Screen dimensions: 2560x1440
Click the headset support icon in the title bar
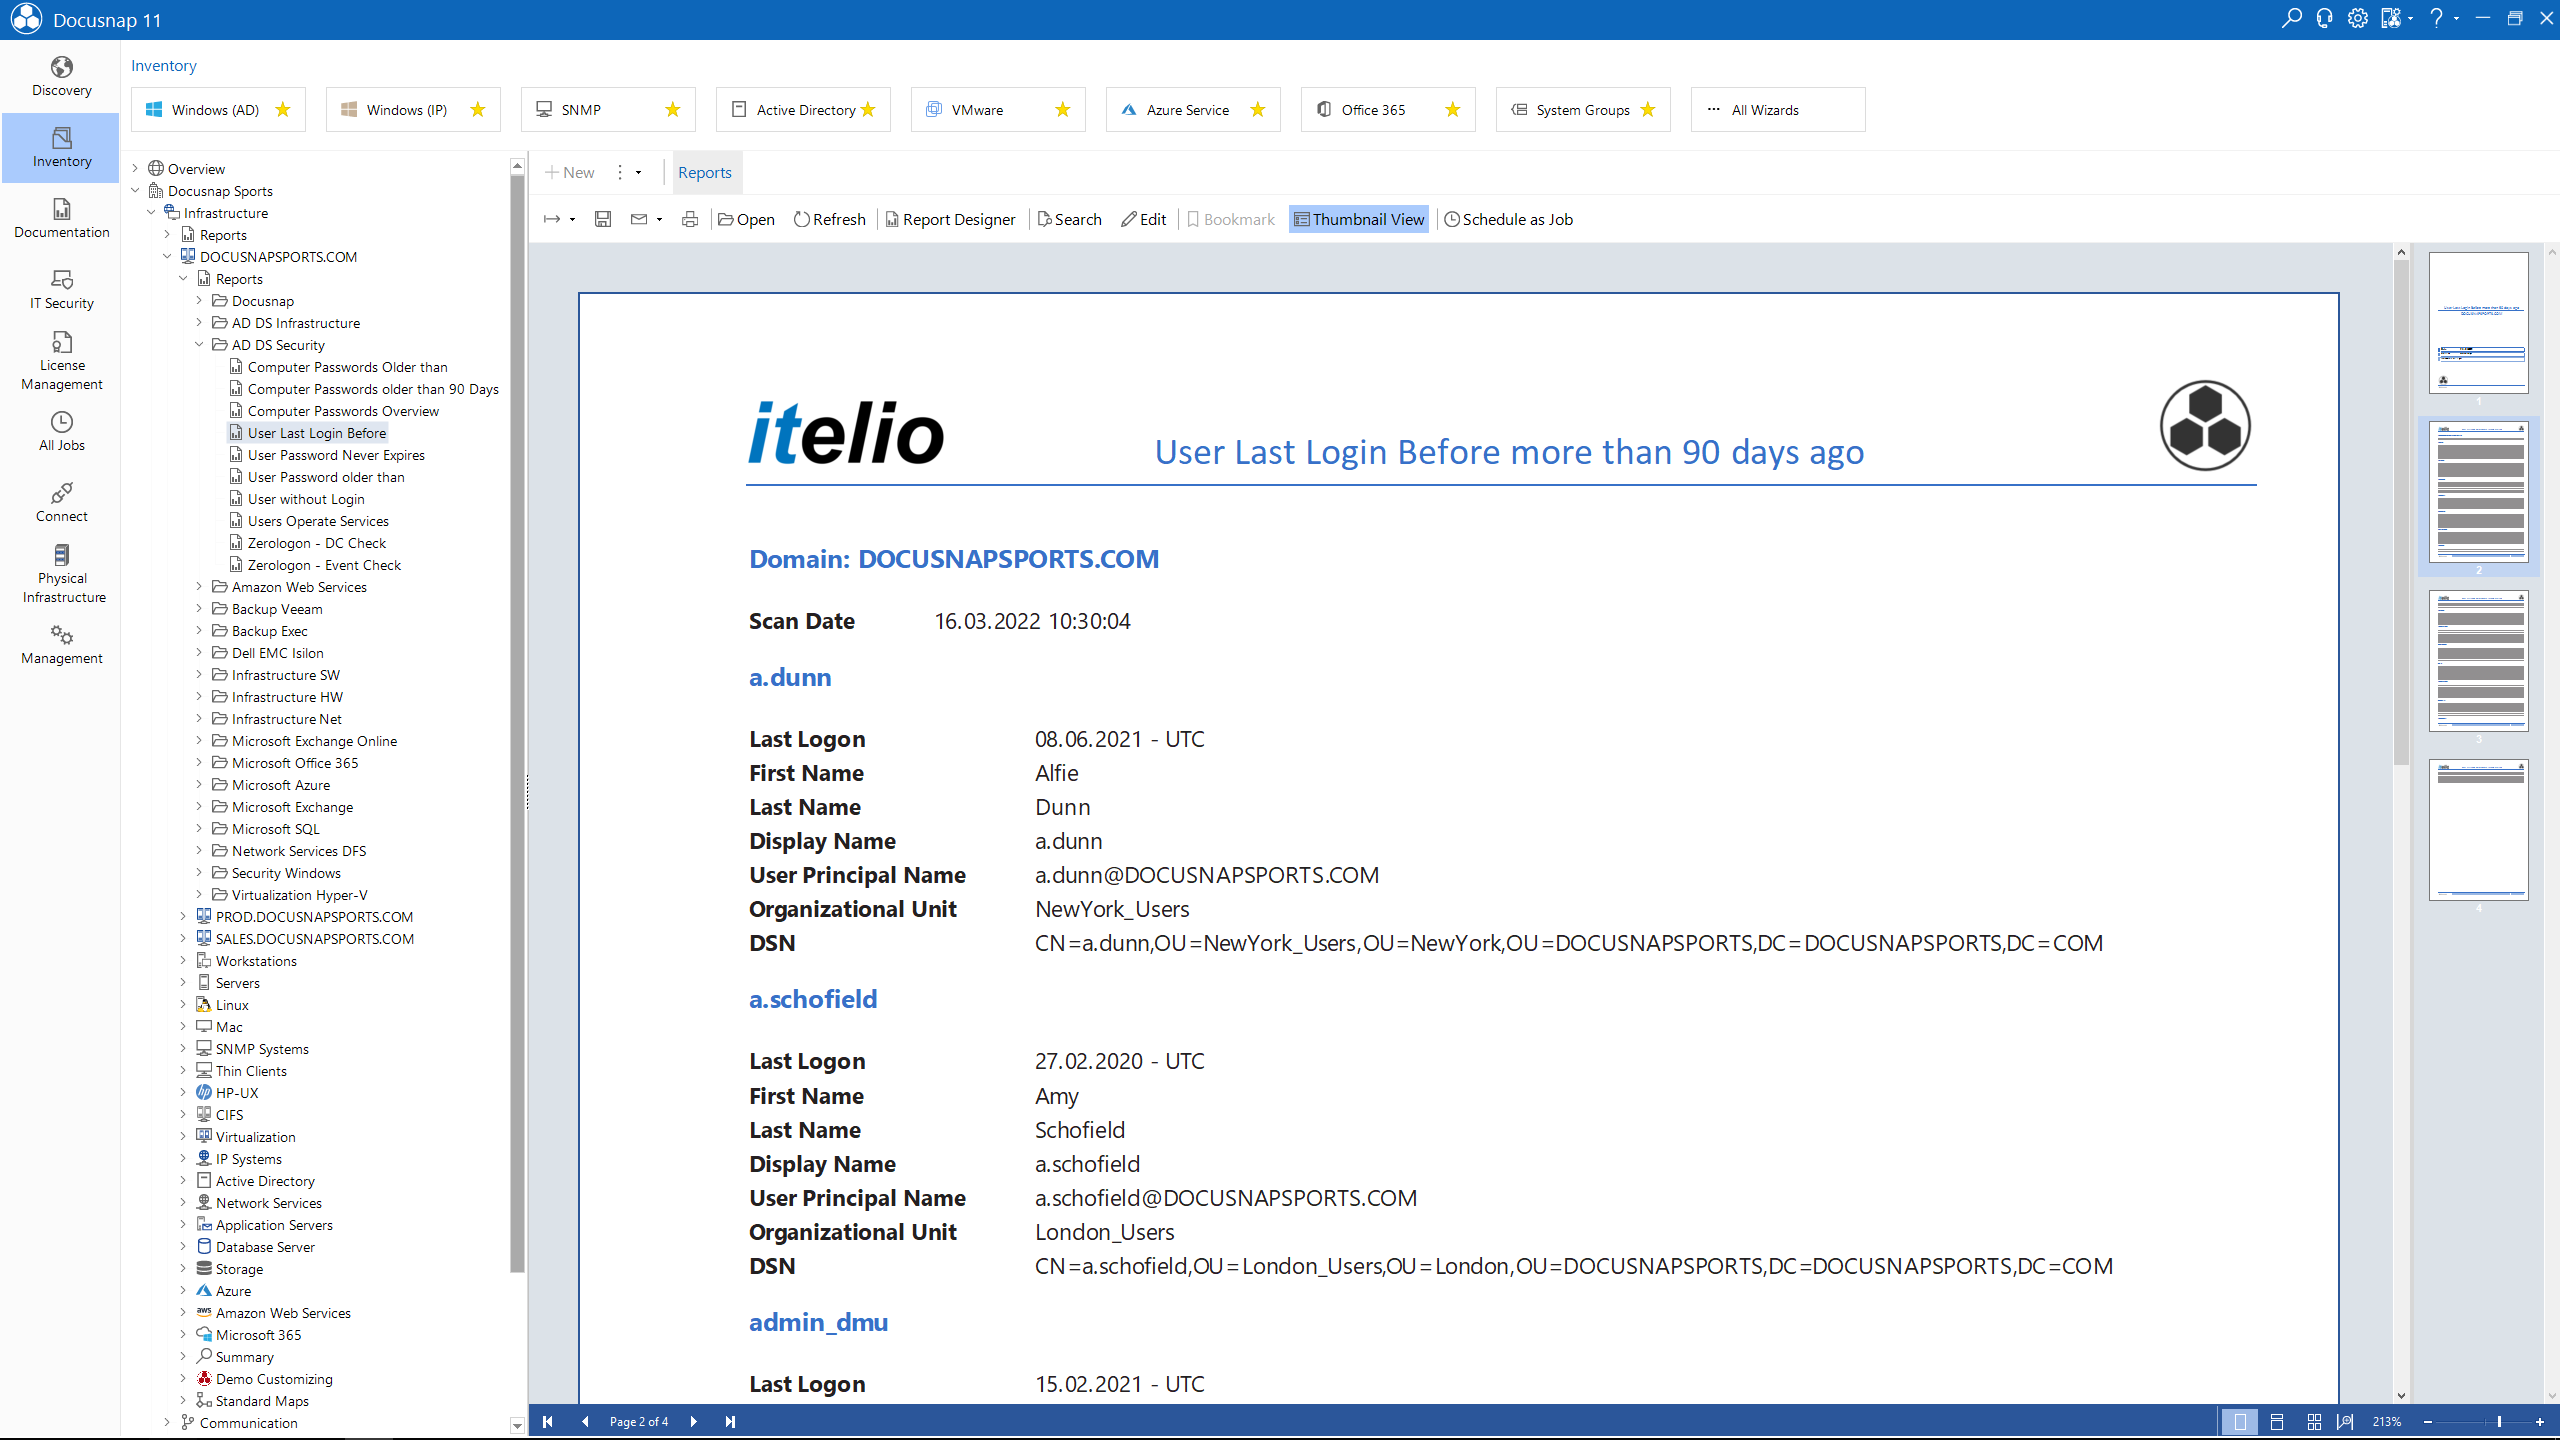pos(2324,19)
